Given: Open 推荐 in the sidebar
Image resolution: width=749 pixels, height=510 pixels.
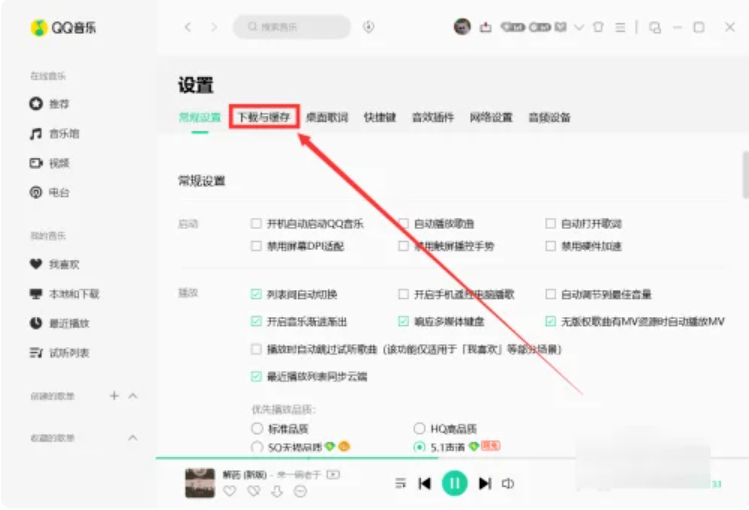Looking at the screenshot, I should pyautogui.click(x=59, y=103).
